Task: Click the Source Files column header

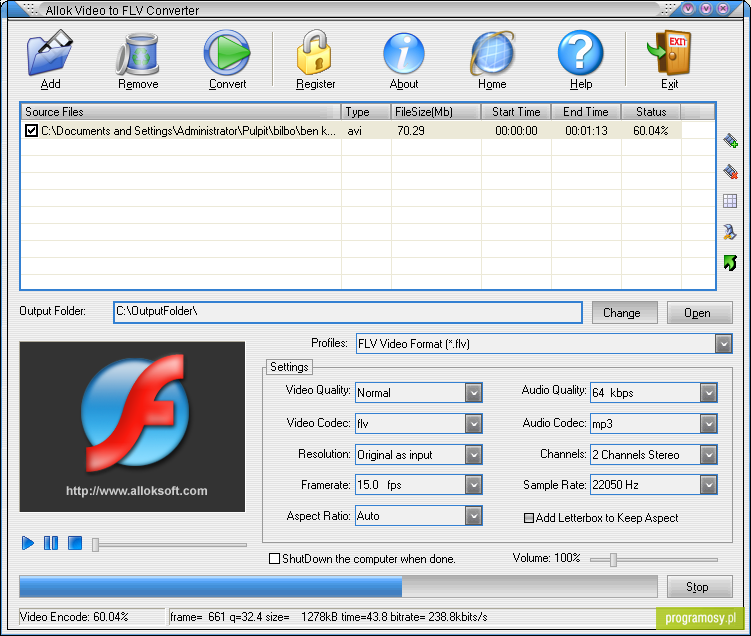Action: tap(181, 112)
